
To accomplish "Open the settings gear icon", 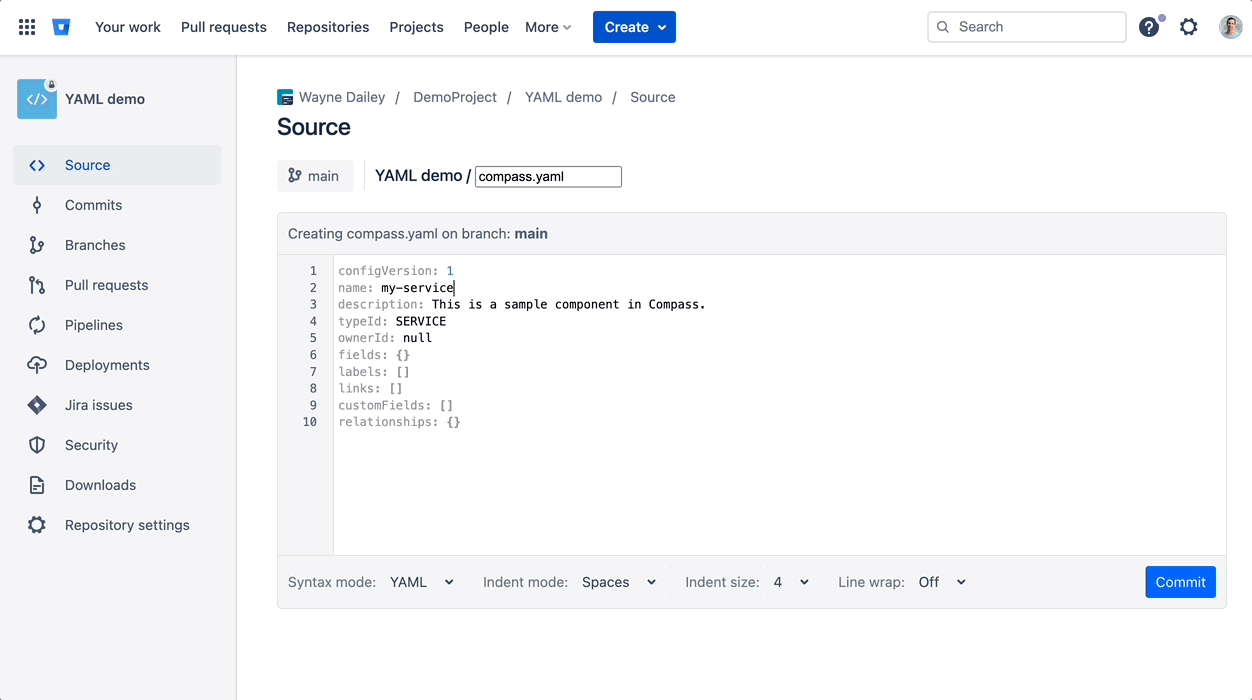I will pyautogui.click(x=1188, y=27).
